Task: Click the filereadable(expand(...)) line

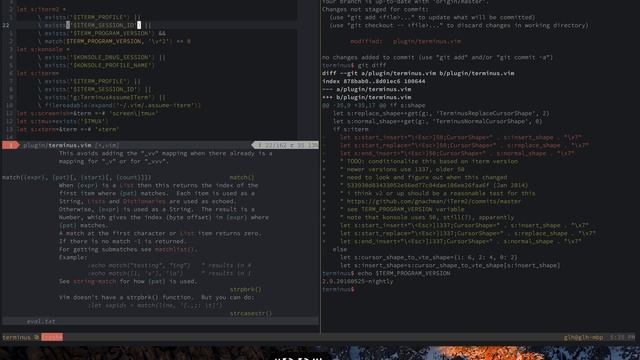Action: point(119,105)
